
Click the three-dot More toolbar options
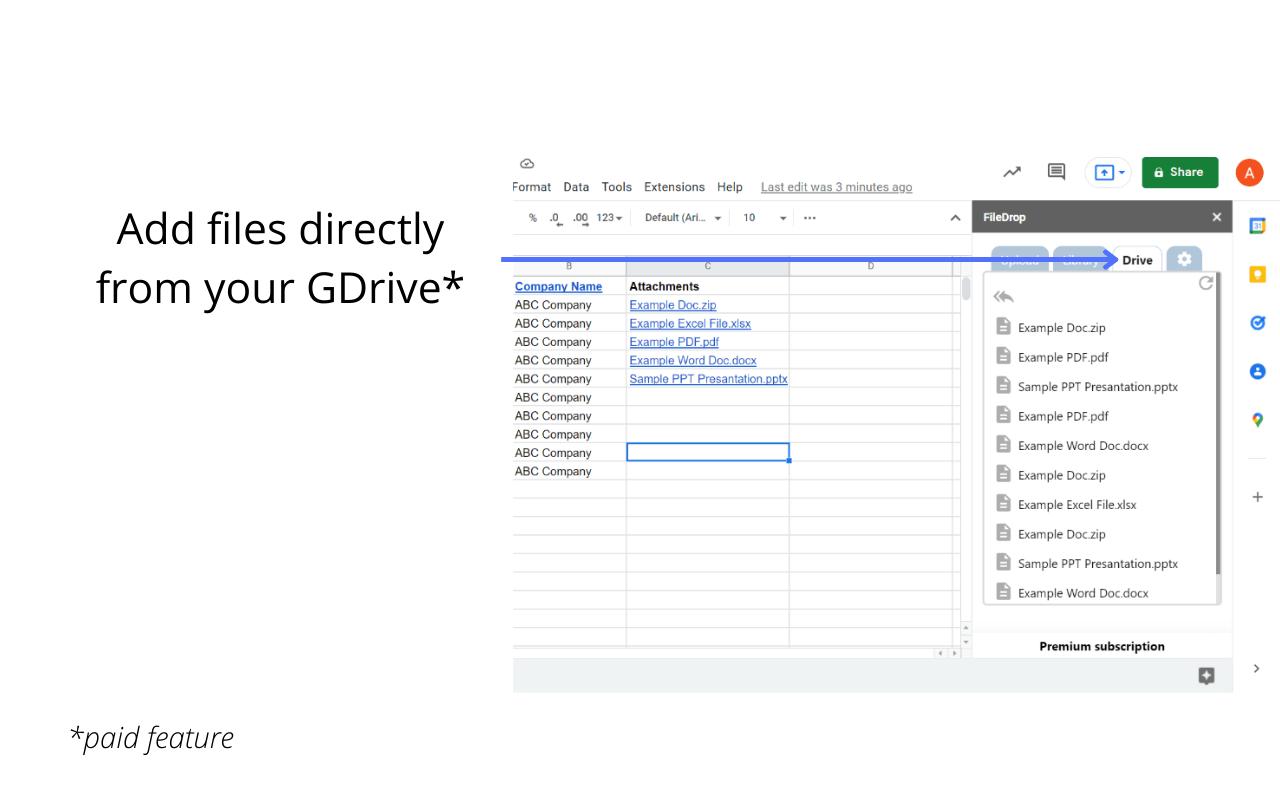[x=810, y=218]
